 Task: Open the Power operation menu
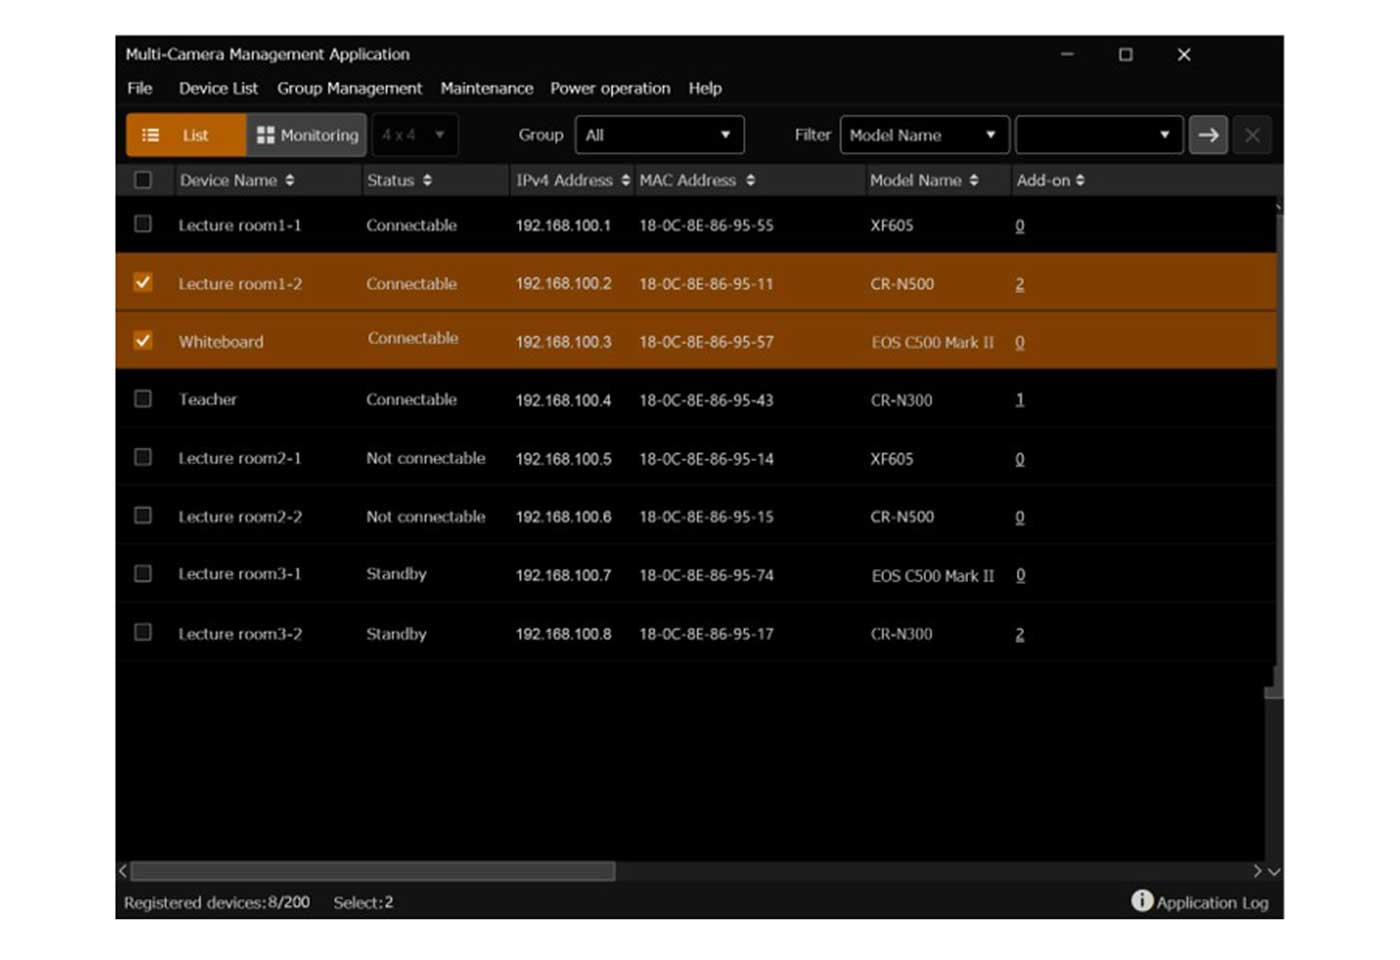point(609,88)
